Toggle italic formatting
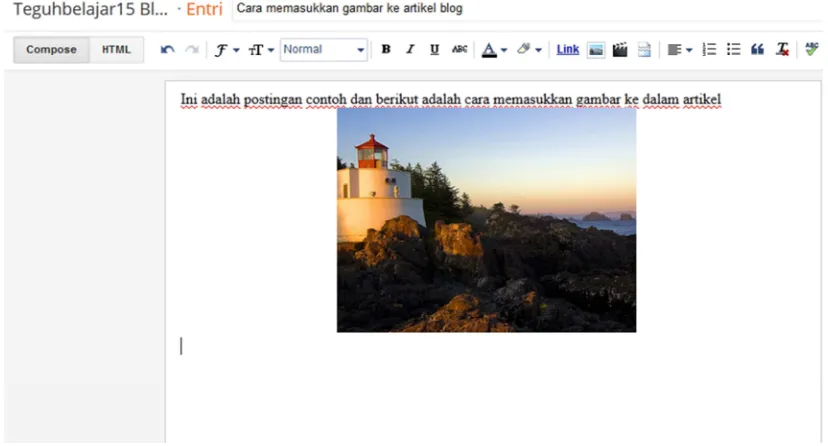This screenshot has height=446, width=828. tap(410, 49)
